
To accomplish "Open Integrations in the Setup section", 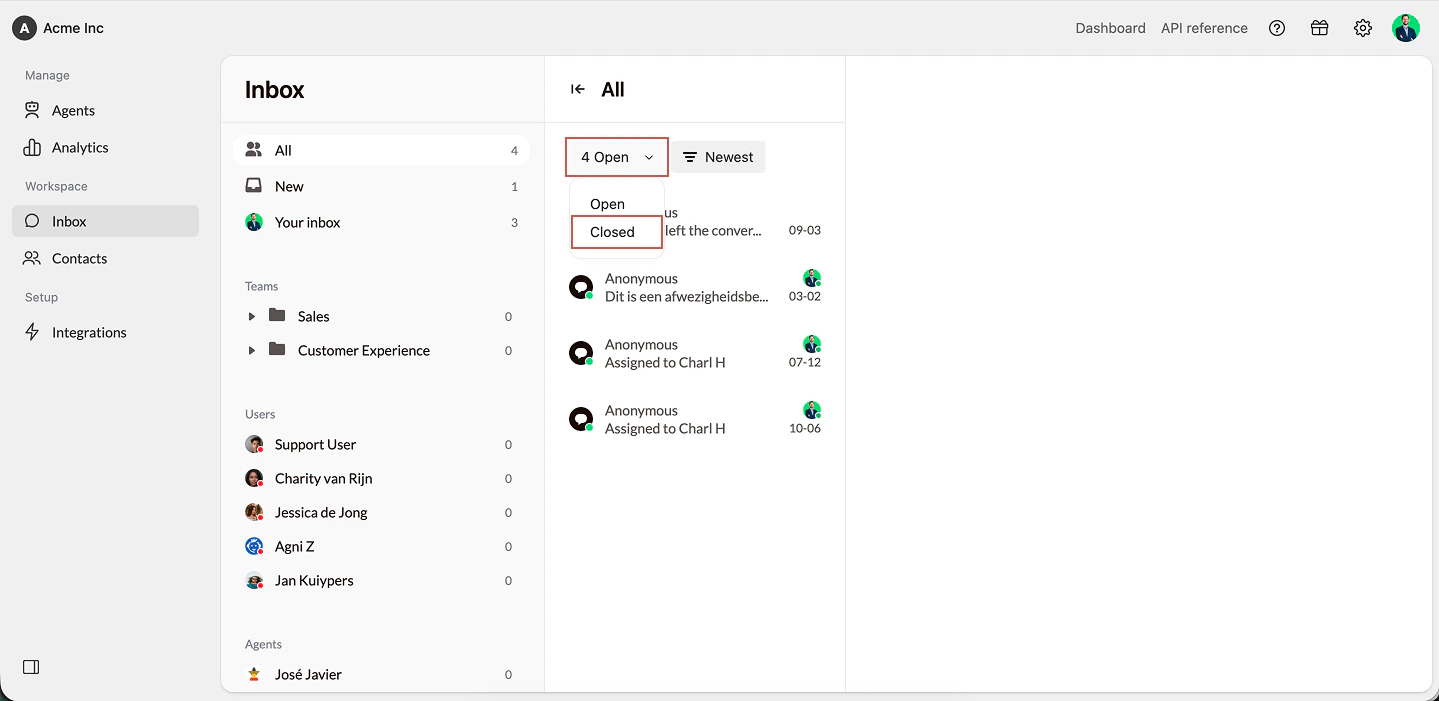I will (x=105, y=332).
